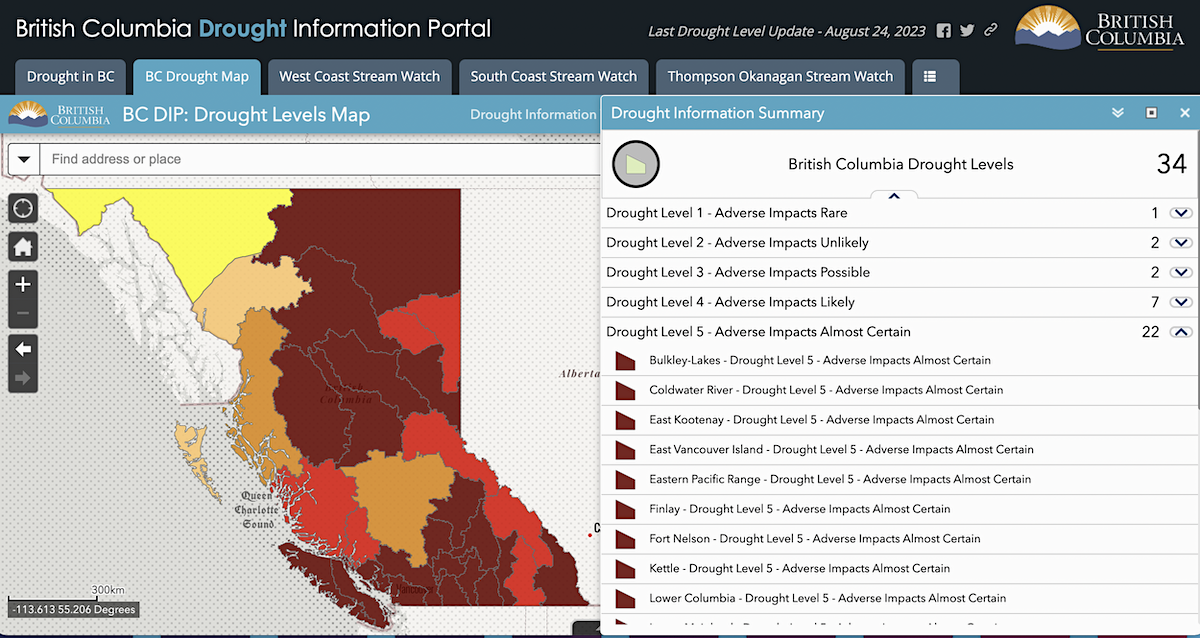Expand Drought Level 1 - Adverse Impacts Rare
The height and width of the screenshot is (638, 1200).
click(x=1181, y=213)
